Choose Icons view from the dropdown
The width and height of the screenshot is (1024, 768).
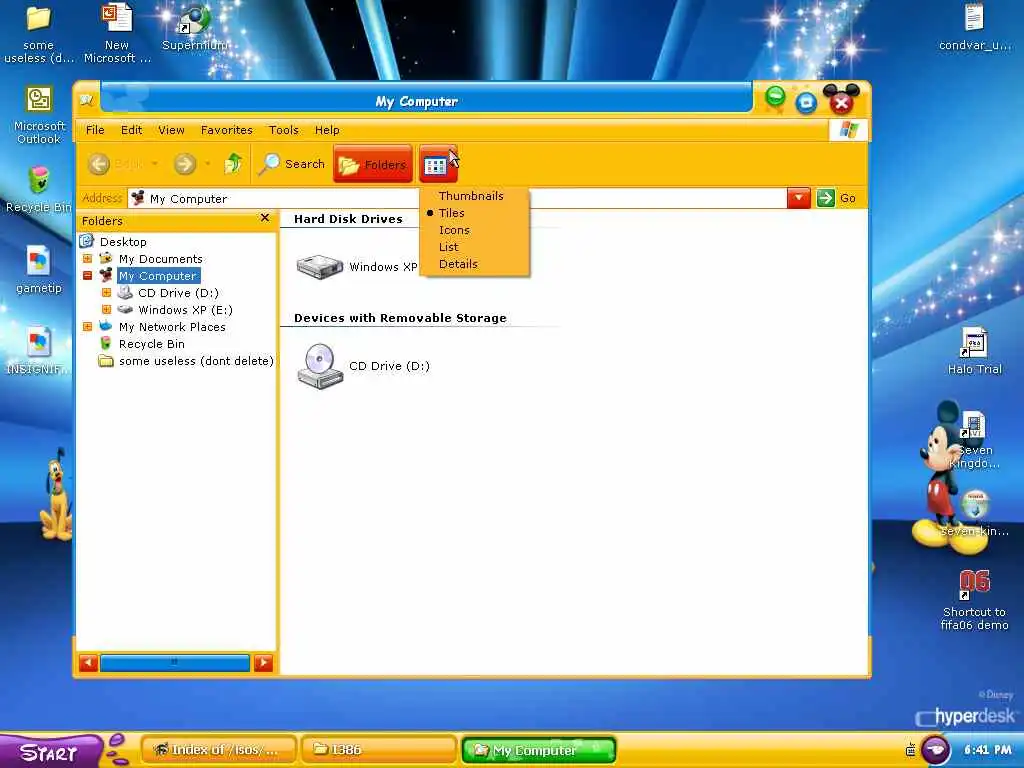coord(454,230)
